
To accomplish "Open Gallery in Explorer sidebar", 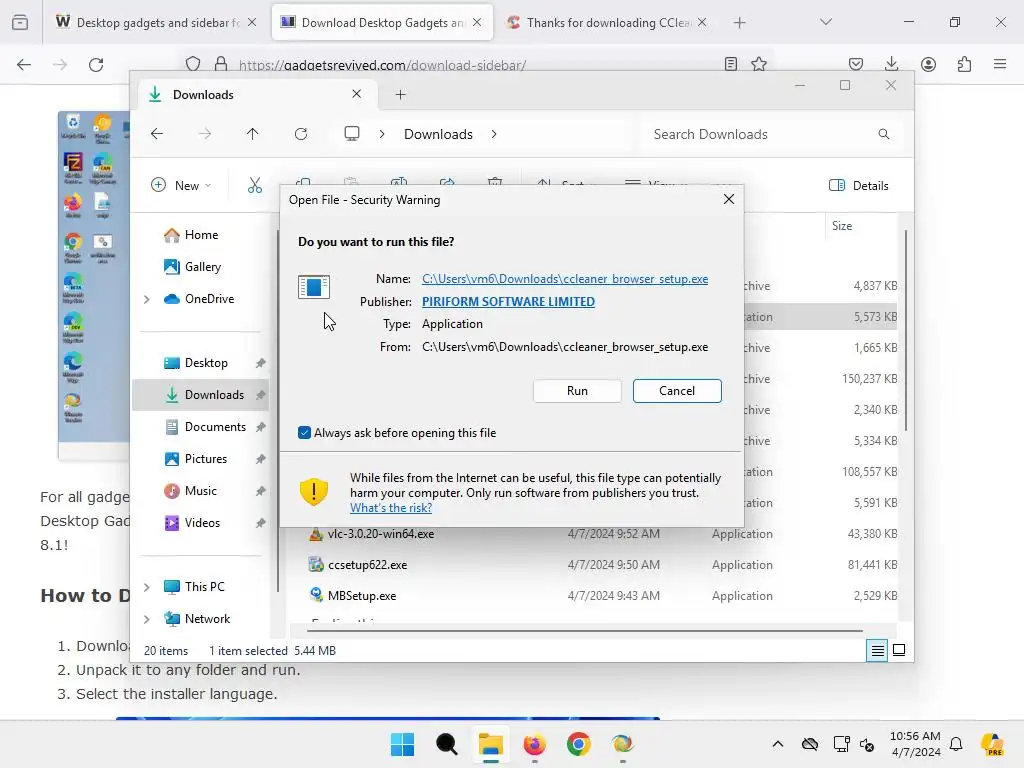I will 202,266.
